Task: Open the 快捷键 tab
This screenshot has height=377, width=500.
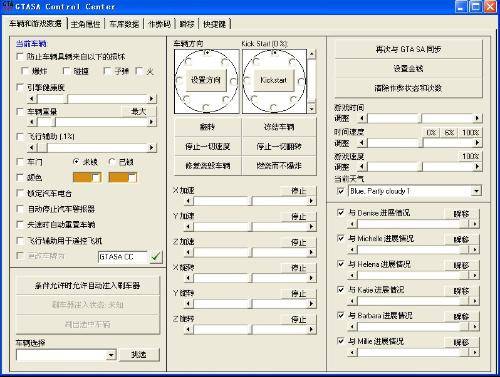Action: [x=215, y=24]
